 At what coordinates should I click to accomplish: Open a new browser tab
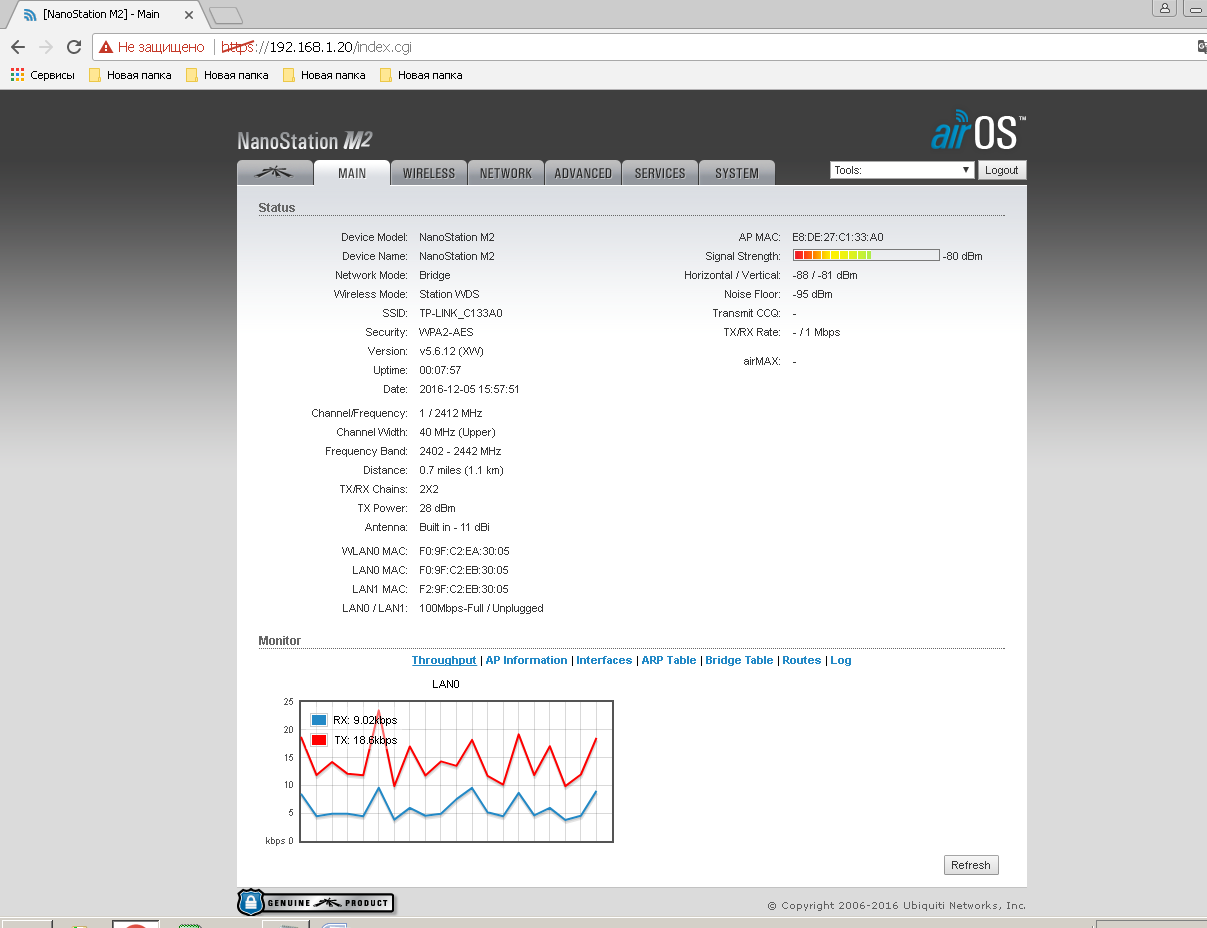[227, 15]
